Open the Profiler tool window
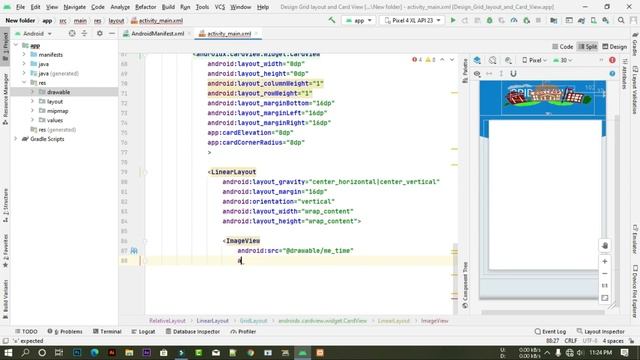Screen dimensions: 640x360 243,331
